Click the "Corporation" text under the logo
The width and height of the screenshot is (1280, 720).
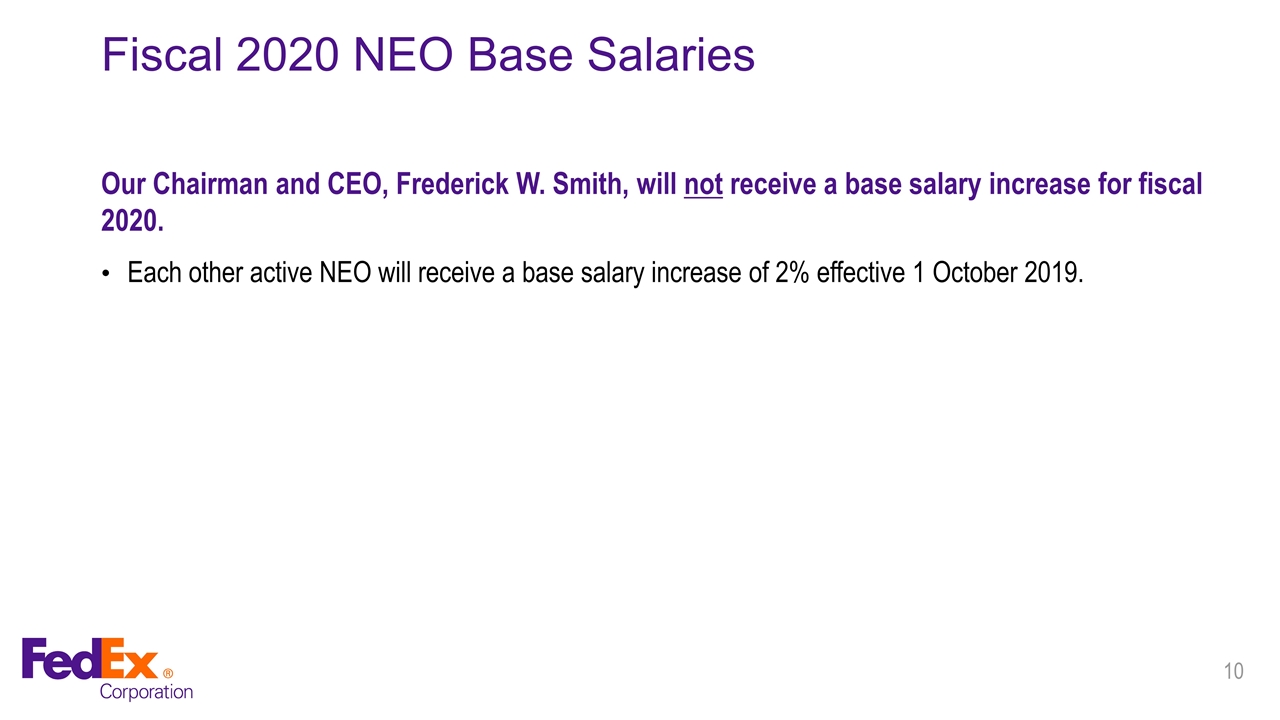(146, 691)
